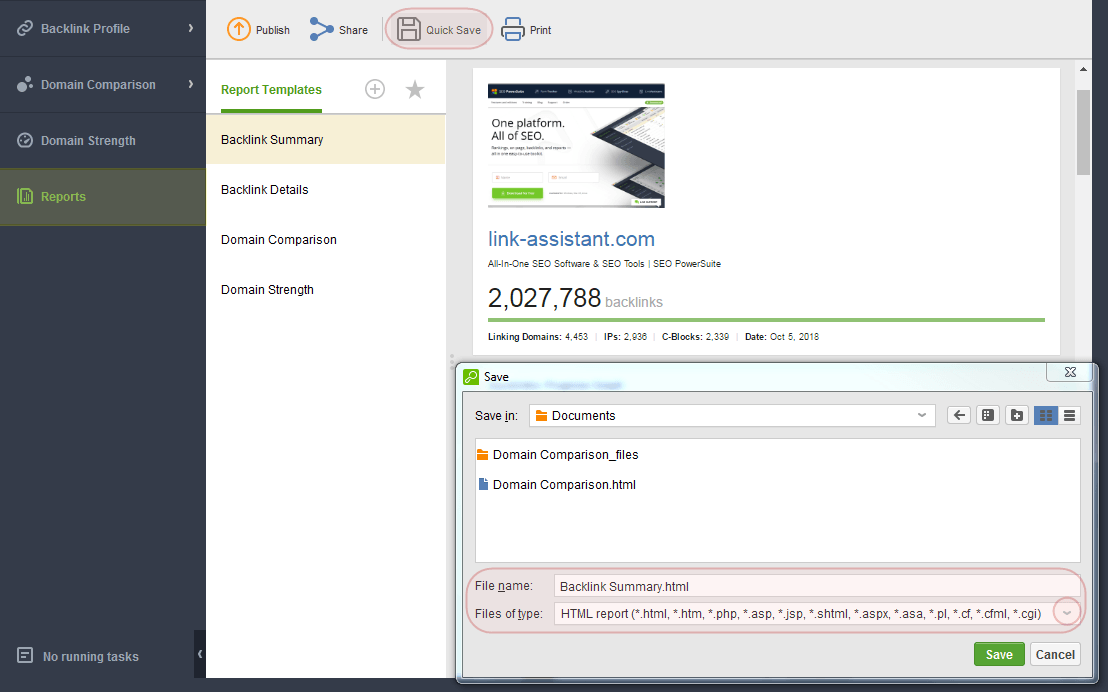Click the favorites star icon
This screenshot has height=692, width=1108.
415,89
